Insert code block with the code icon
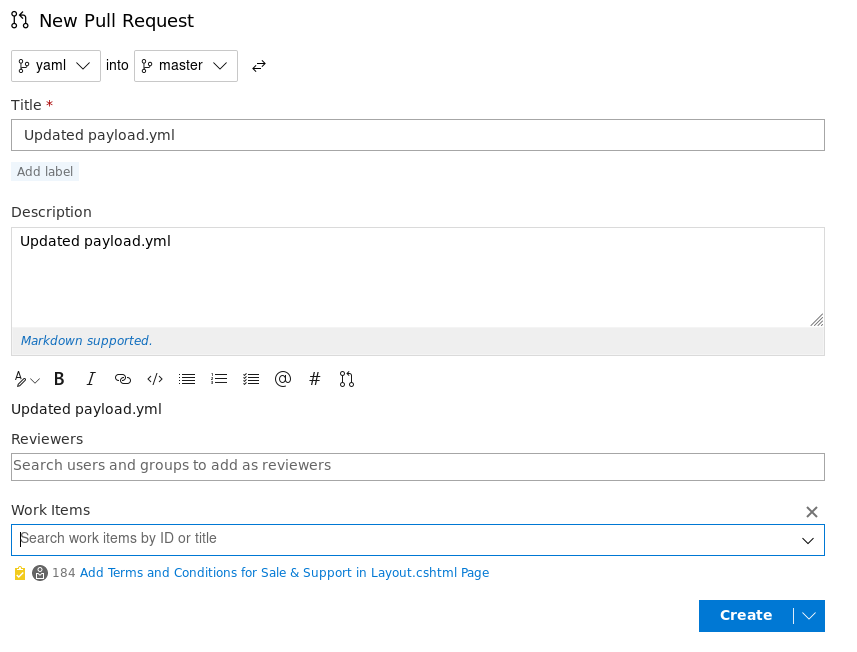Viewport: 857px width, 652px height. pos(155,379)
